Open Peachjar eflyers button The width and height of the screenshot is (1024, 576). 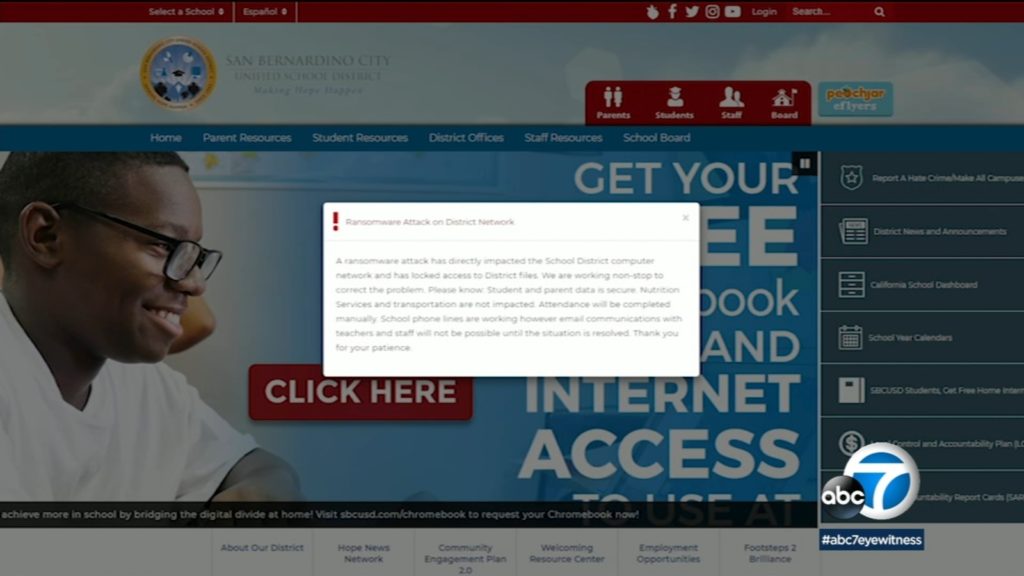(x=856, y=99)
